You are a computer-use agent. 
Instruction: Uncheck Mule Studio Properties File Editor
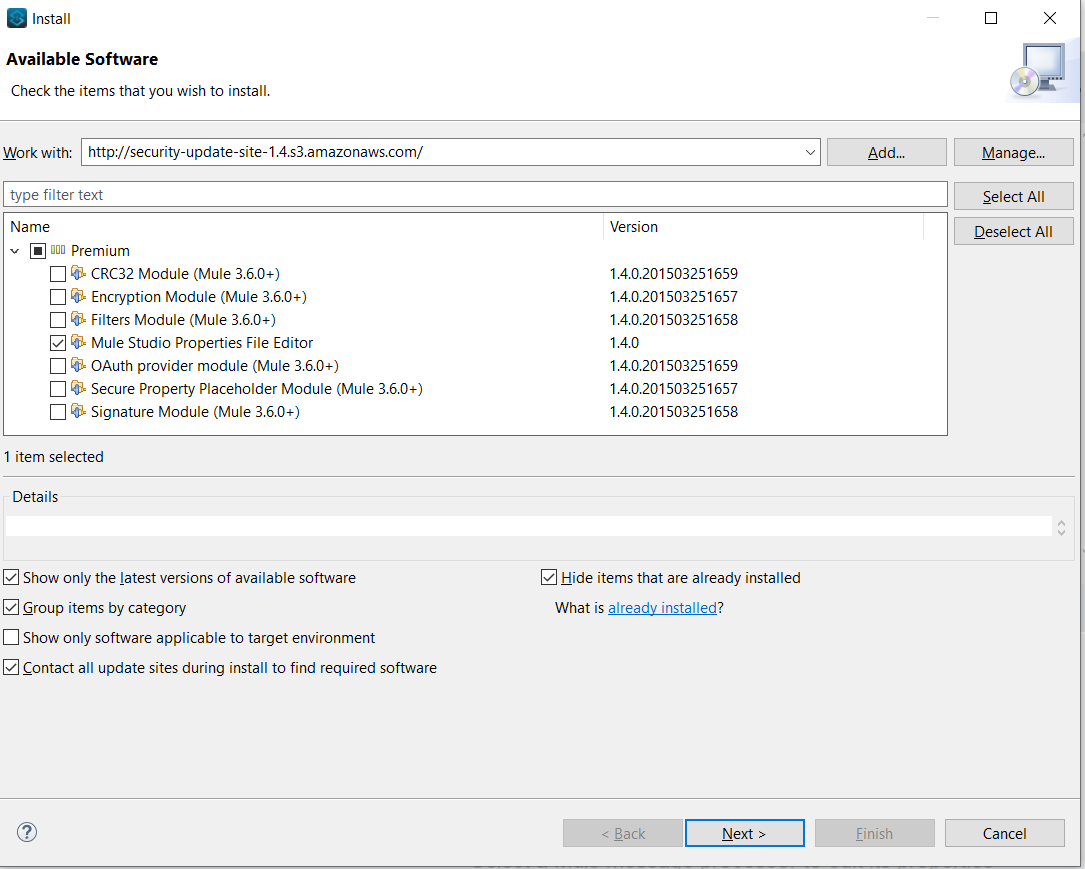57,342
